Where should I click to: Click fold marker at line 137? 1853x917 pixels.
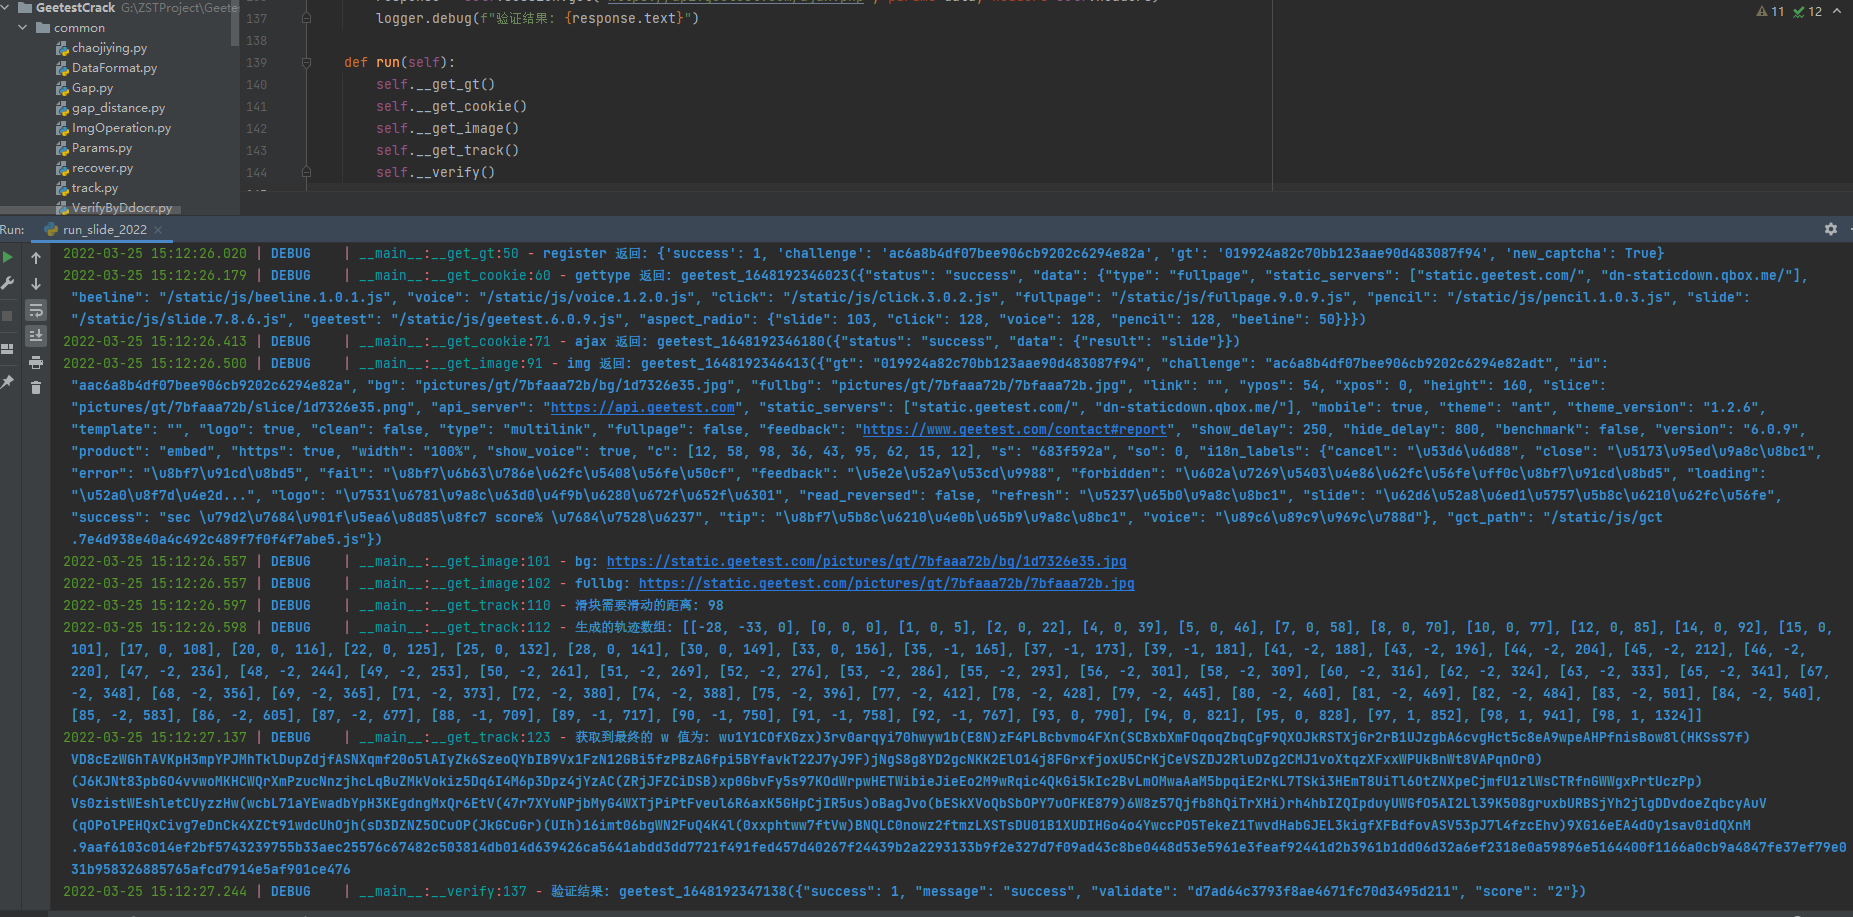pyautogui.click(x=306, y=18)
